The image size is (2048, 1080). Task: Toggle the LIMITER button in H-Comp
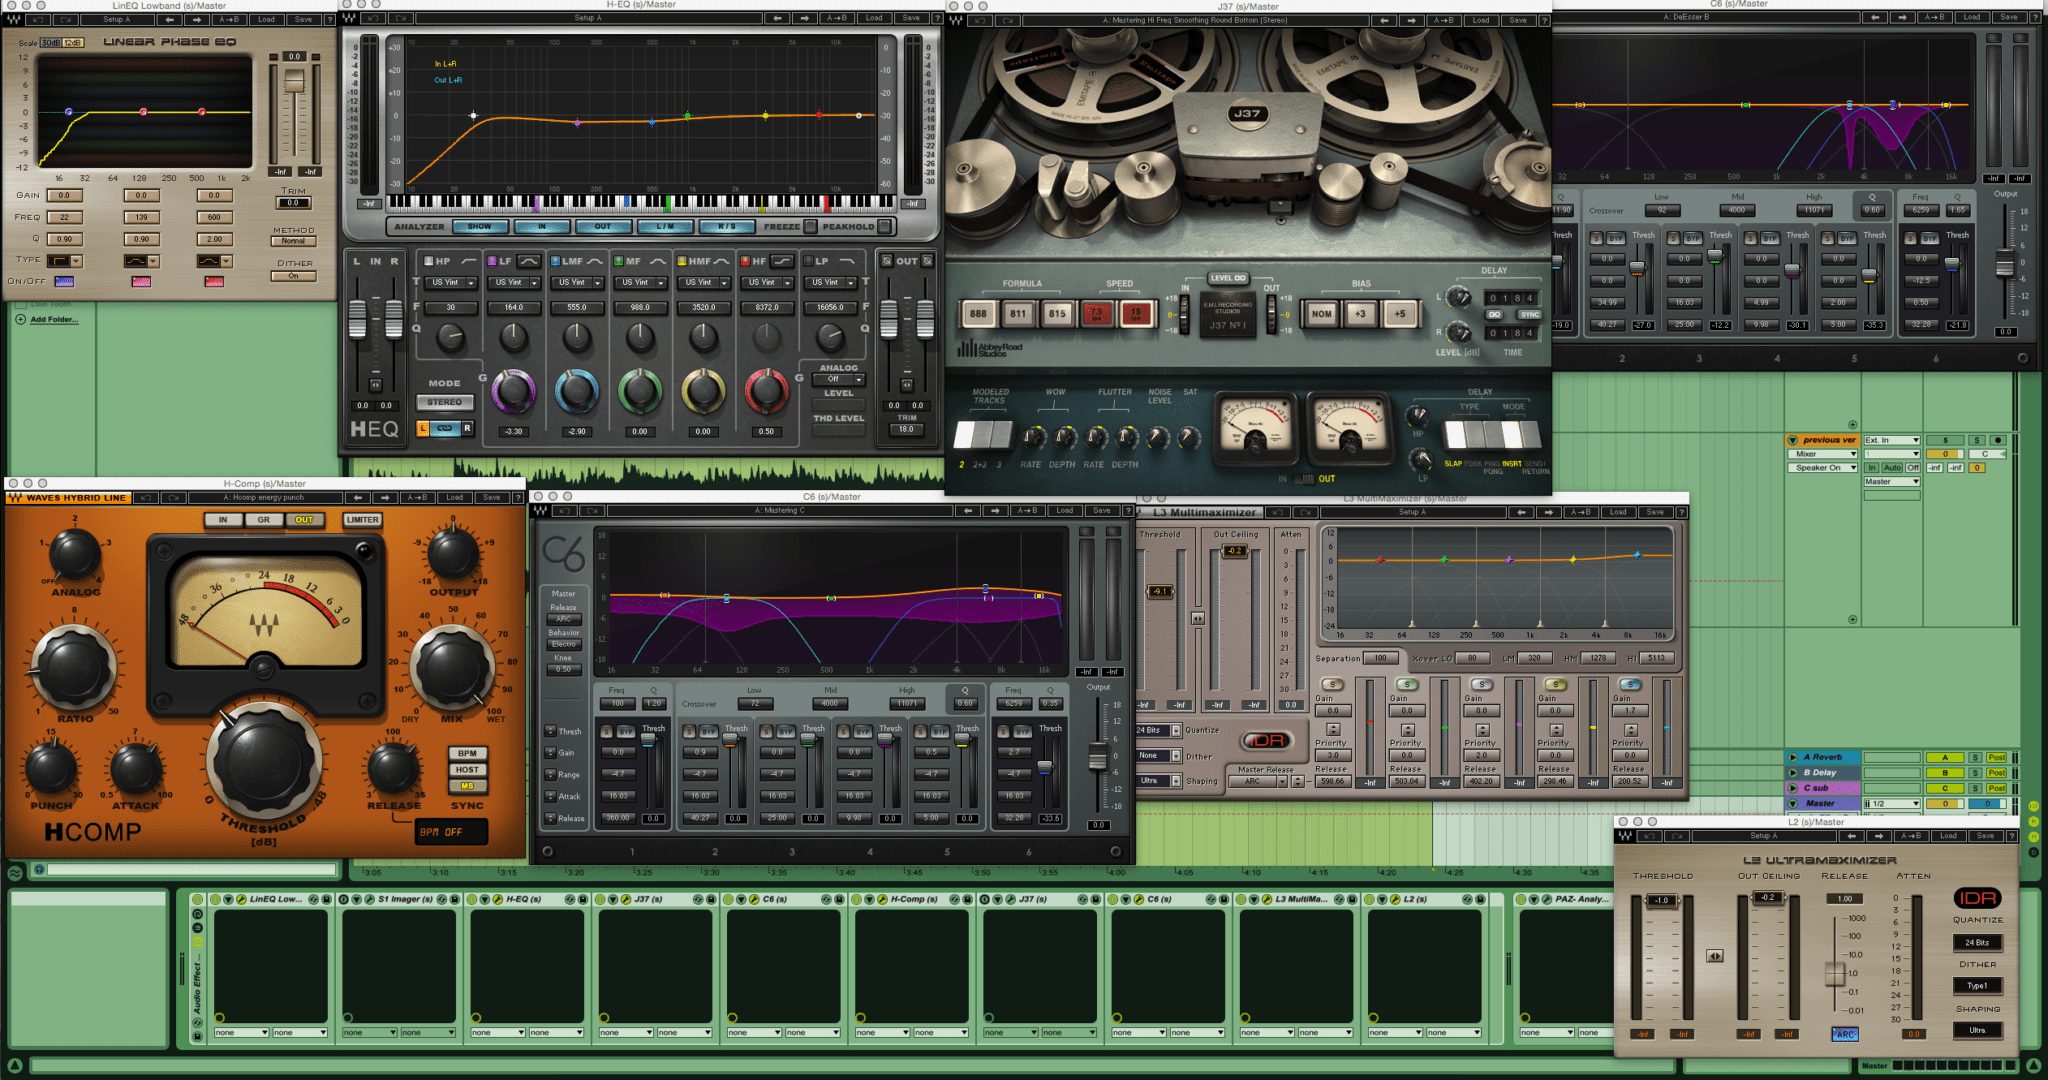pyautogui.click(x=362, y=520)
